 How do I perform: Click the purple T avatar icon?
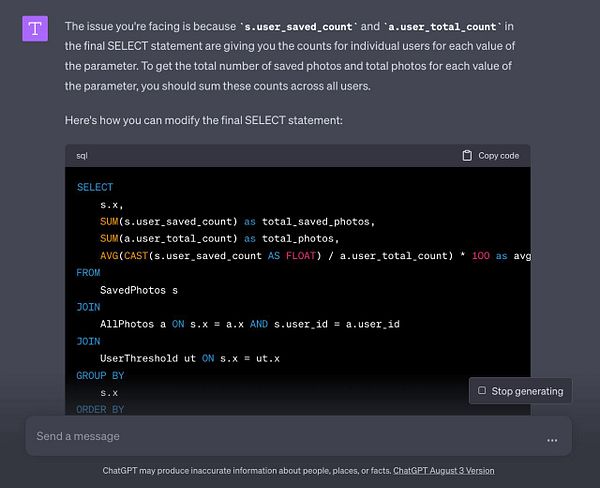(35, 28)
